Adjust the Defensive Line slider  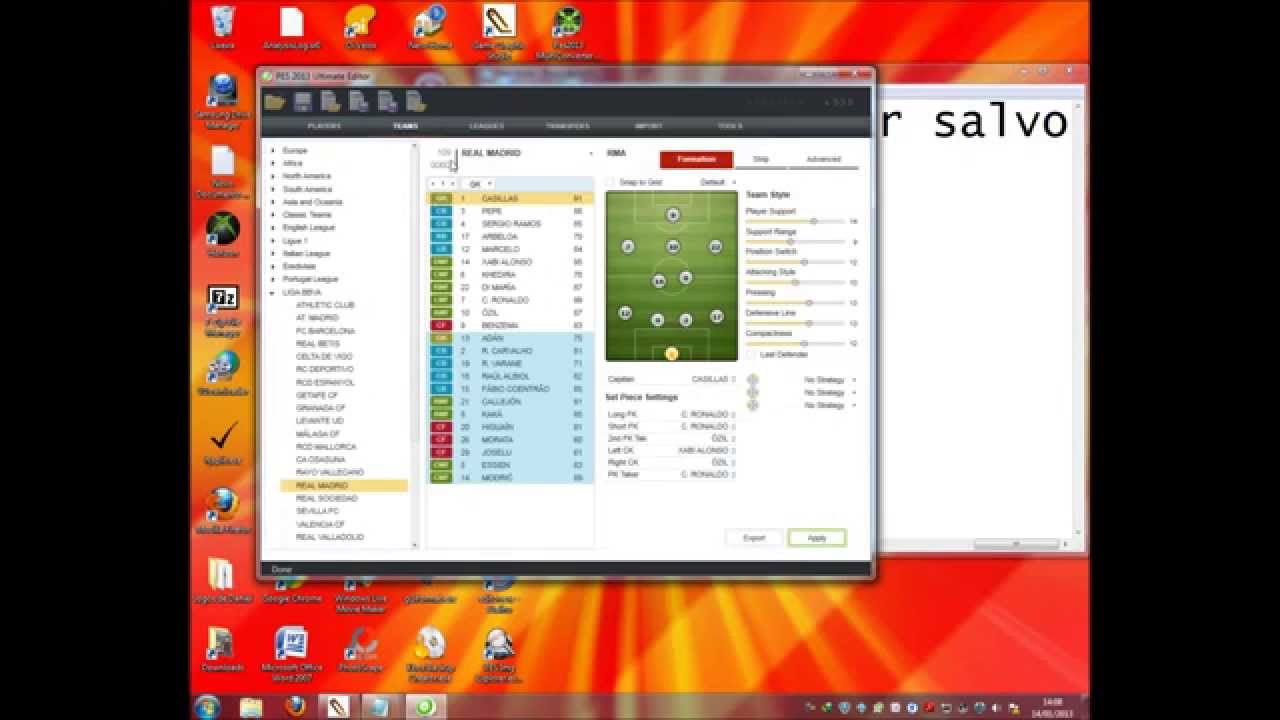coord(796,323)
